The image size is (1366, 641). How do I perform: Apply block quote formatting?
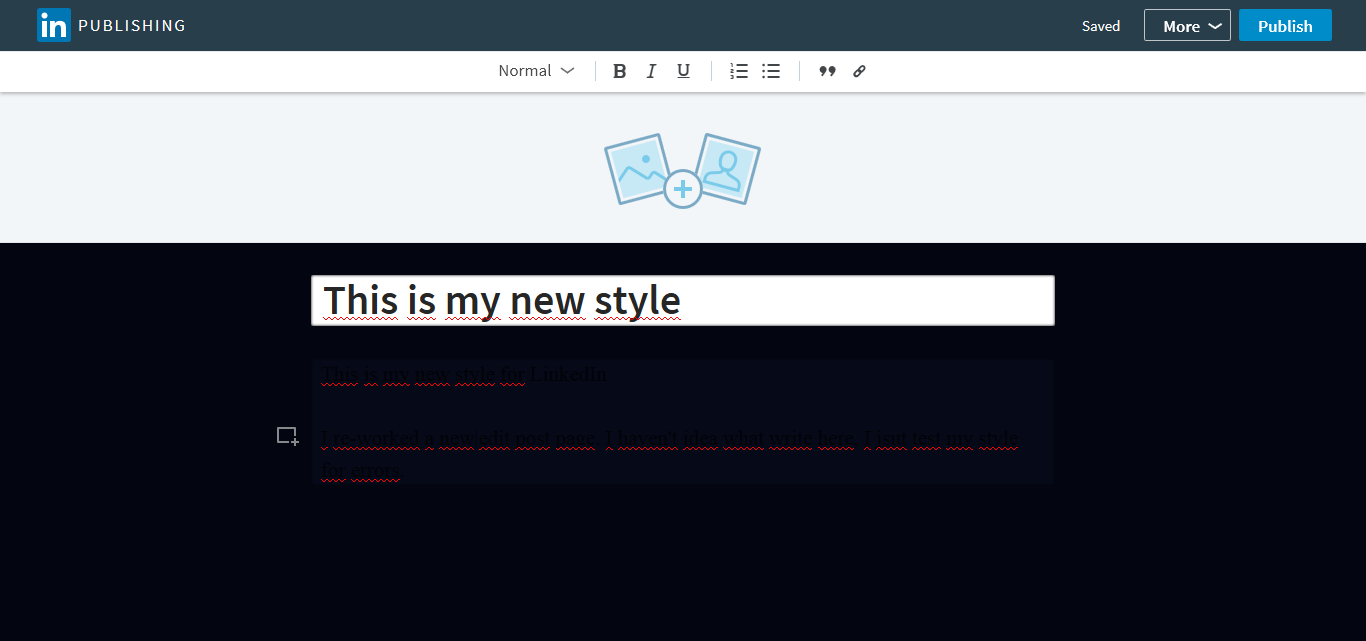click(827, 71)
